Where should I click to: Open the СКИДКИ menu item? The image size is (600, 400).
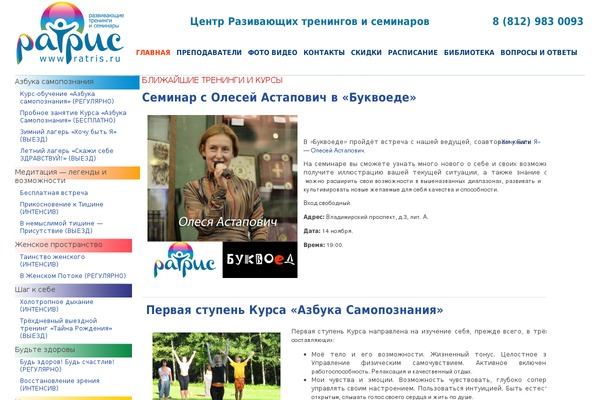click(366, 52)
